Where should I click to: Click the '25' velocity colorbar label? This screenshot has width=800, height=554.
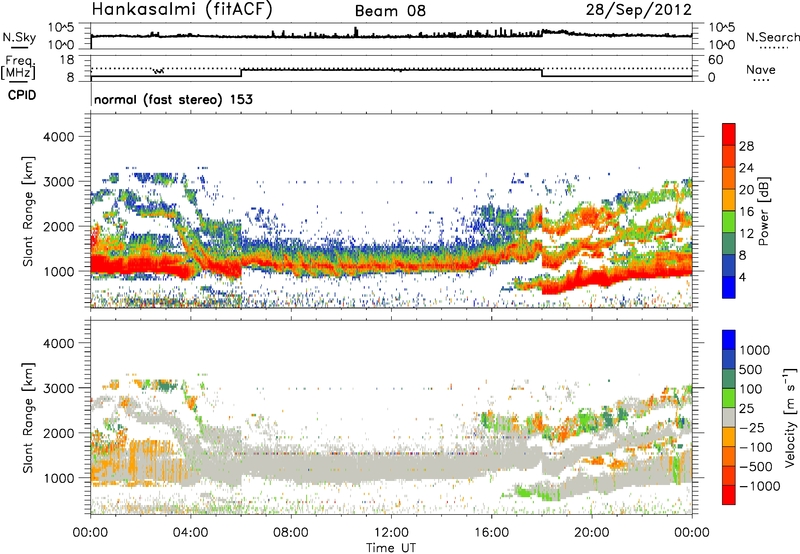coord(747,409)
